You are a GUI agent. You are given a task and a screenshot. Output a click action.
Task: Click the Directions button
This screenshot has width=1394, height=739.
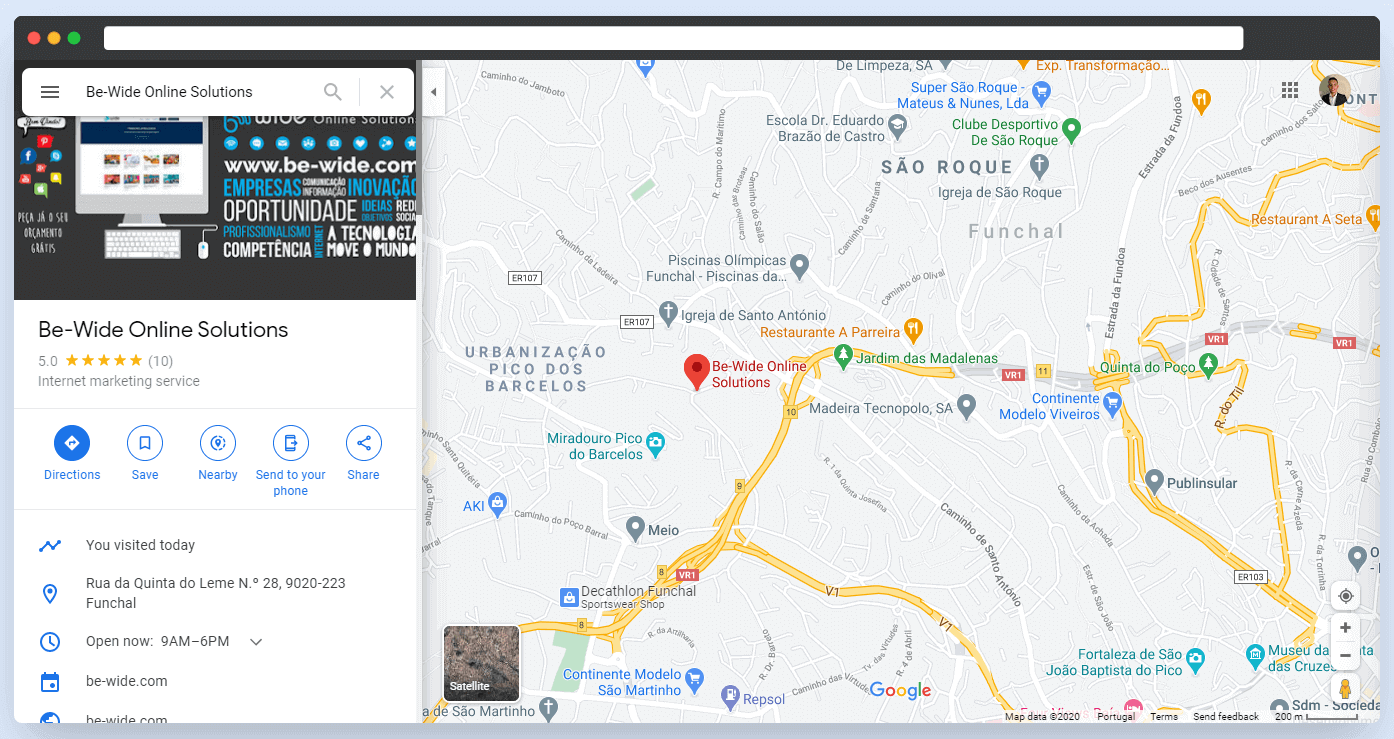click(72, 443)
